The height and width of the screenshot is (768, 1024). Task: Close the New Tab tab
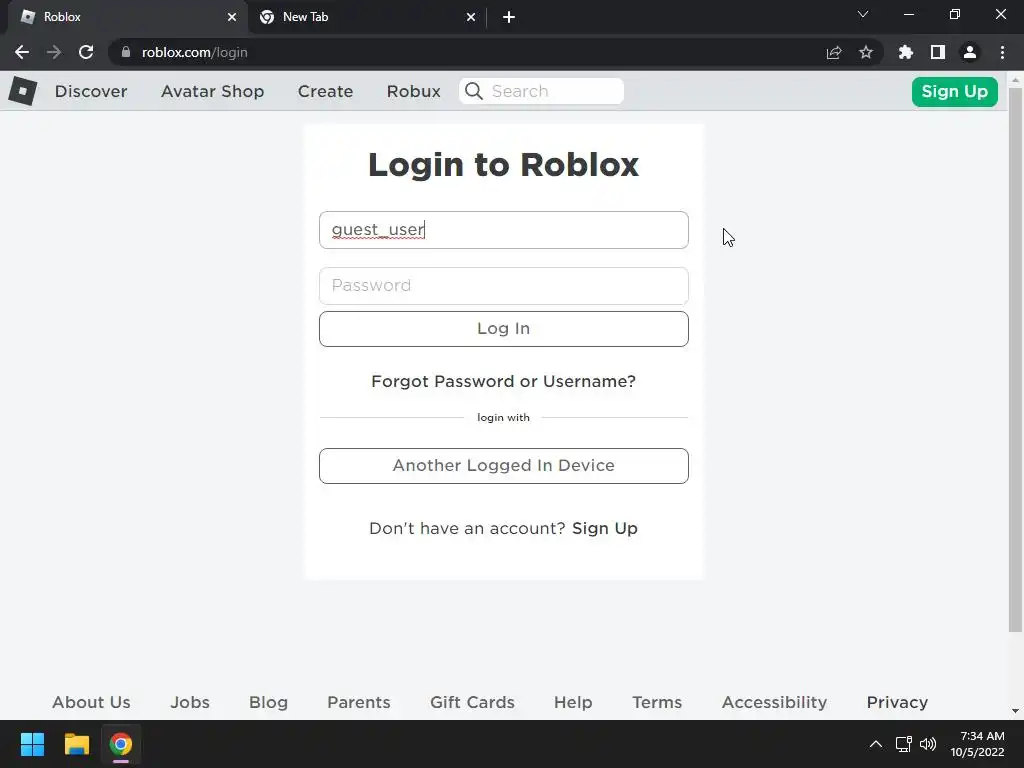pyautogui.click(x=471, y=17)
